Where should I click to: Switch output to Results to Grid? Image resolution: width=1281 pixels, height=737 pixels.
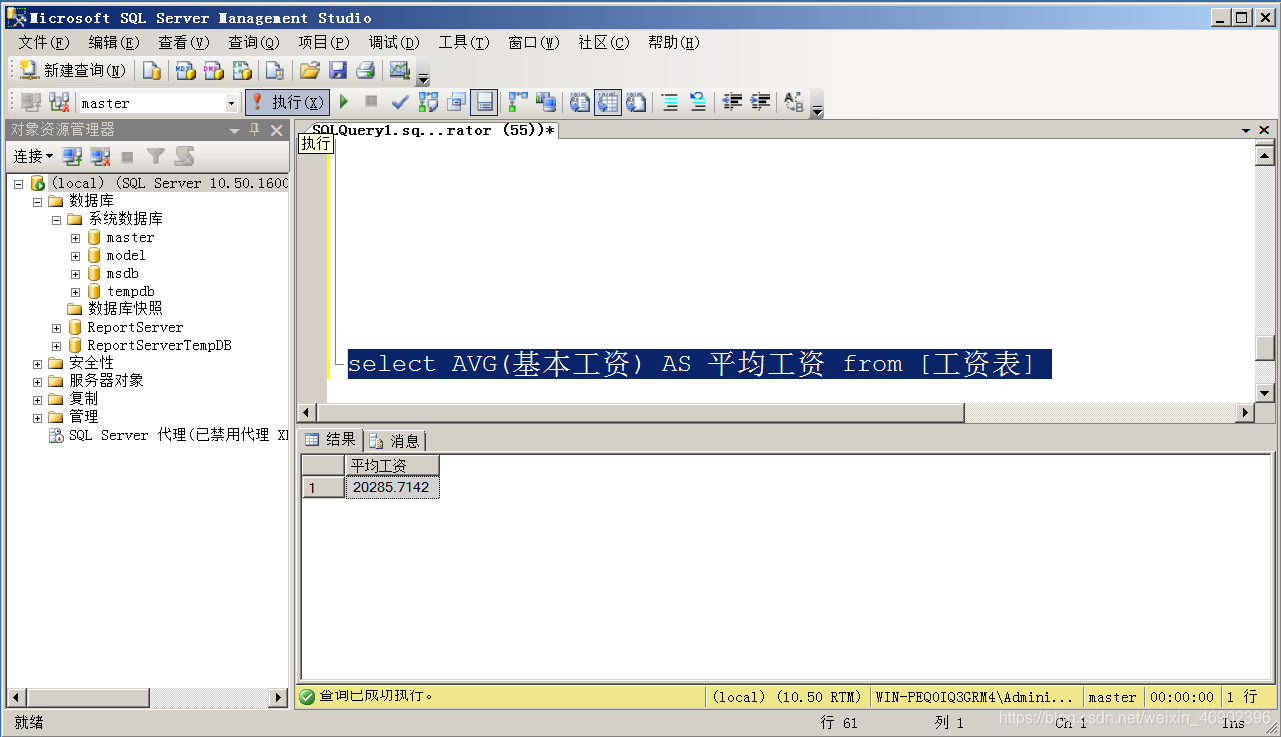(608, 102)
